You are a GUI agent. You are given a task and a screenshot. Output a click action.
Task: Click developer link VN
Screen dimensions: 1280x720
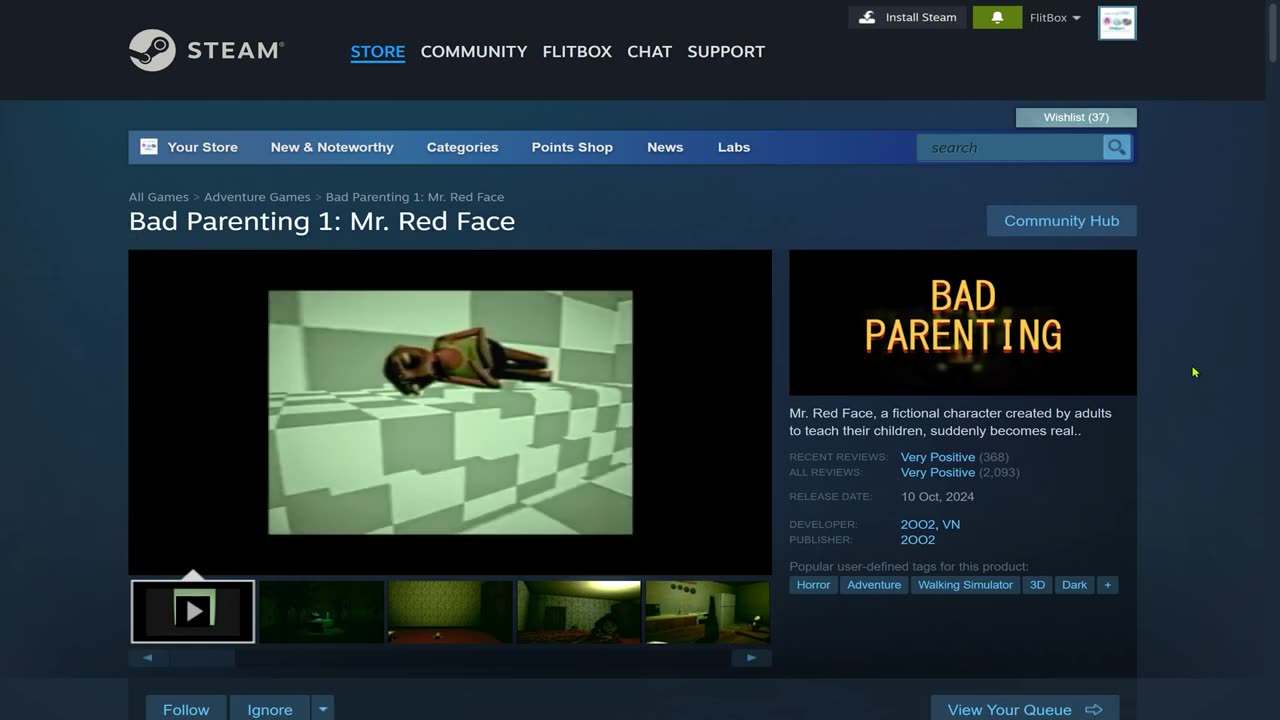[951, 524]
